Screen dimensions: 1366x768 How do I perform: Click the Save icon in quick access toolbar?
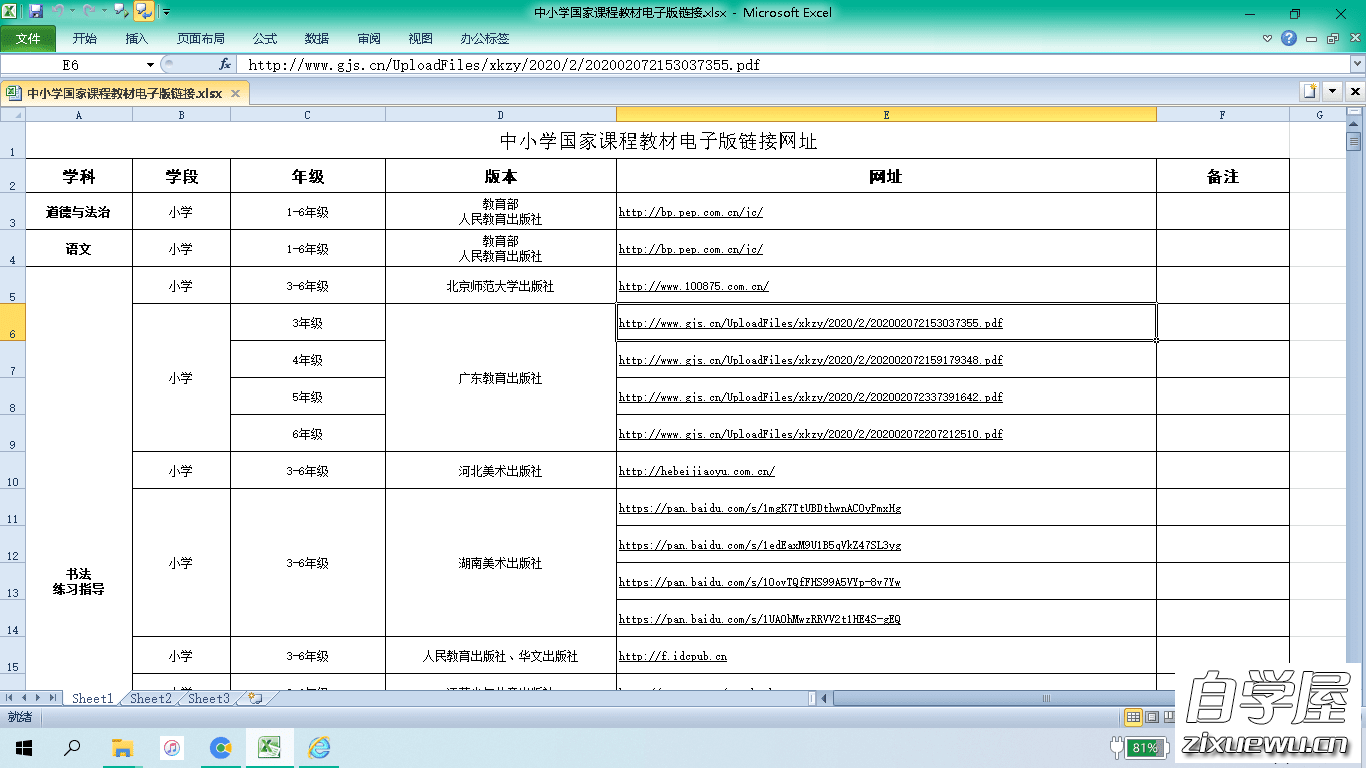[x=36, y=12]
